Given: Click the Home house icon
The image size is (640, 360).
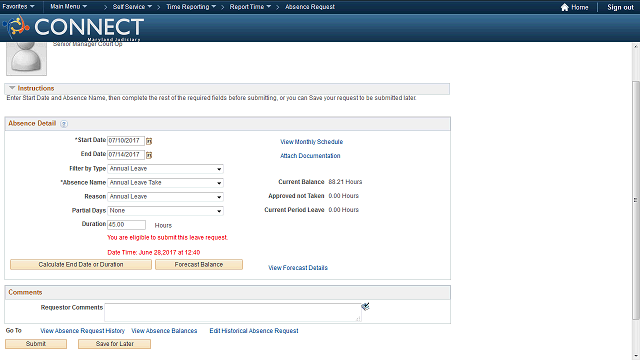Looking at the screenshot, I should point(564,7).
